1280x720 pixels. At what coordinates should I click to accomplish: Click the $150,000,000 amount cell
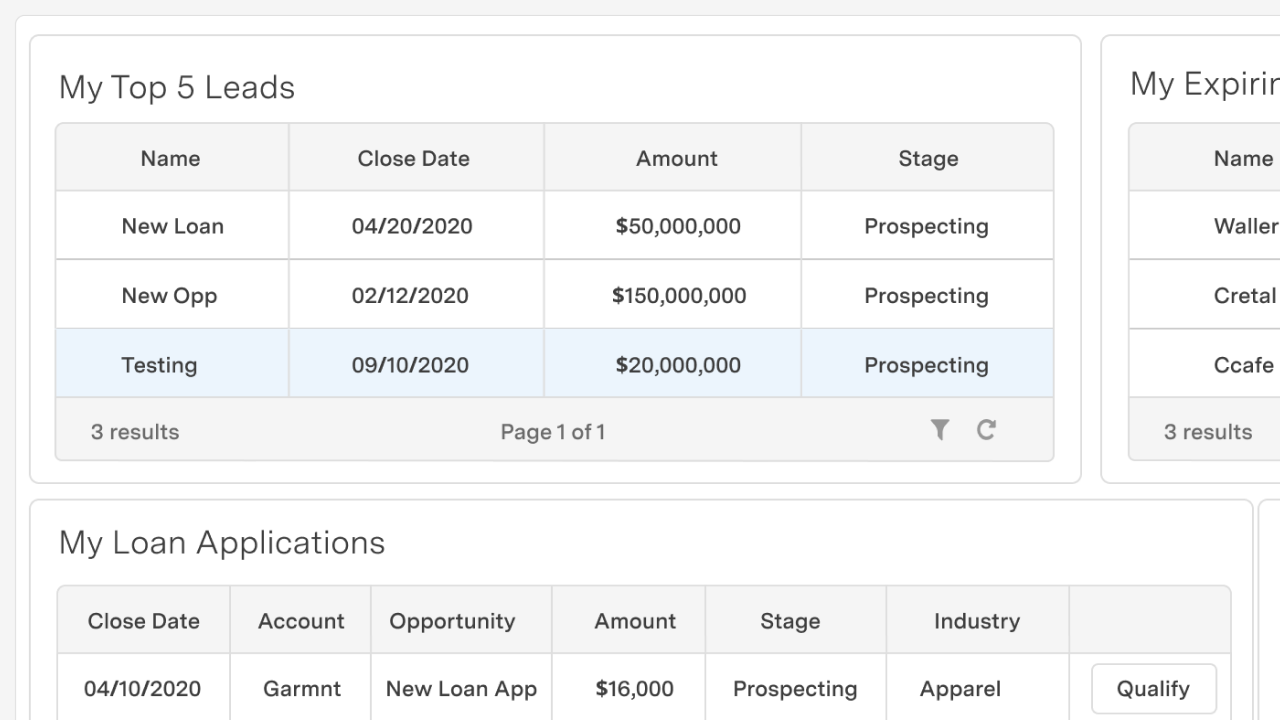click(679, 296)
